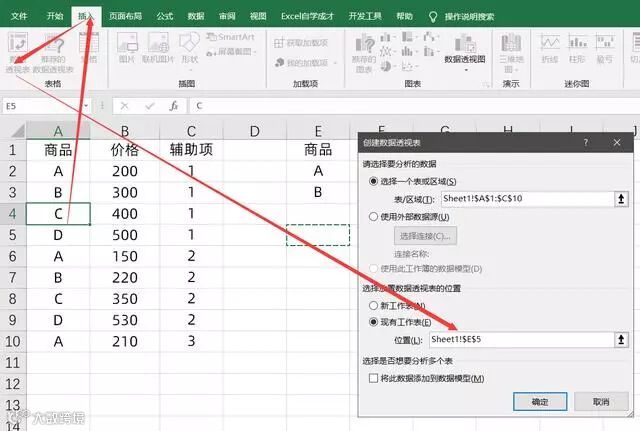Open the PivotTable (数据透视表) ribbon button
This screenshot has height=431, width=640.
(x=18, y=52)
